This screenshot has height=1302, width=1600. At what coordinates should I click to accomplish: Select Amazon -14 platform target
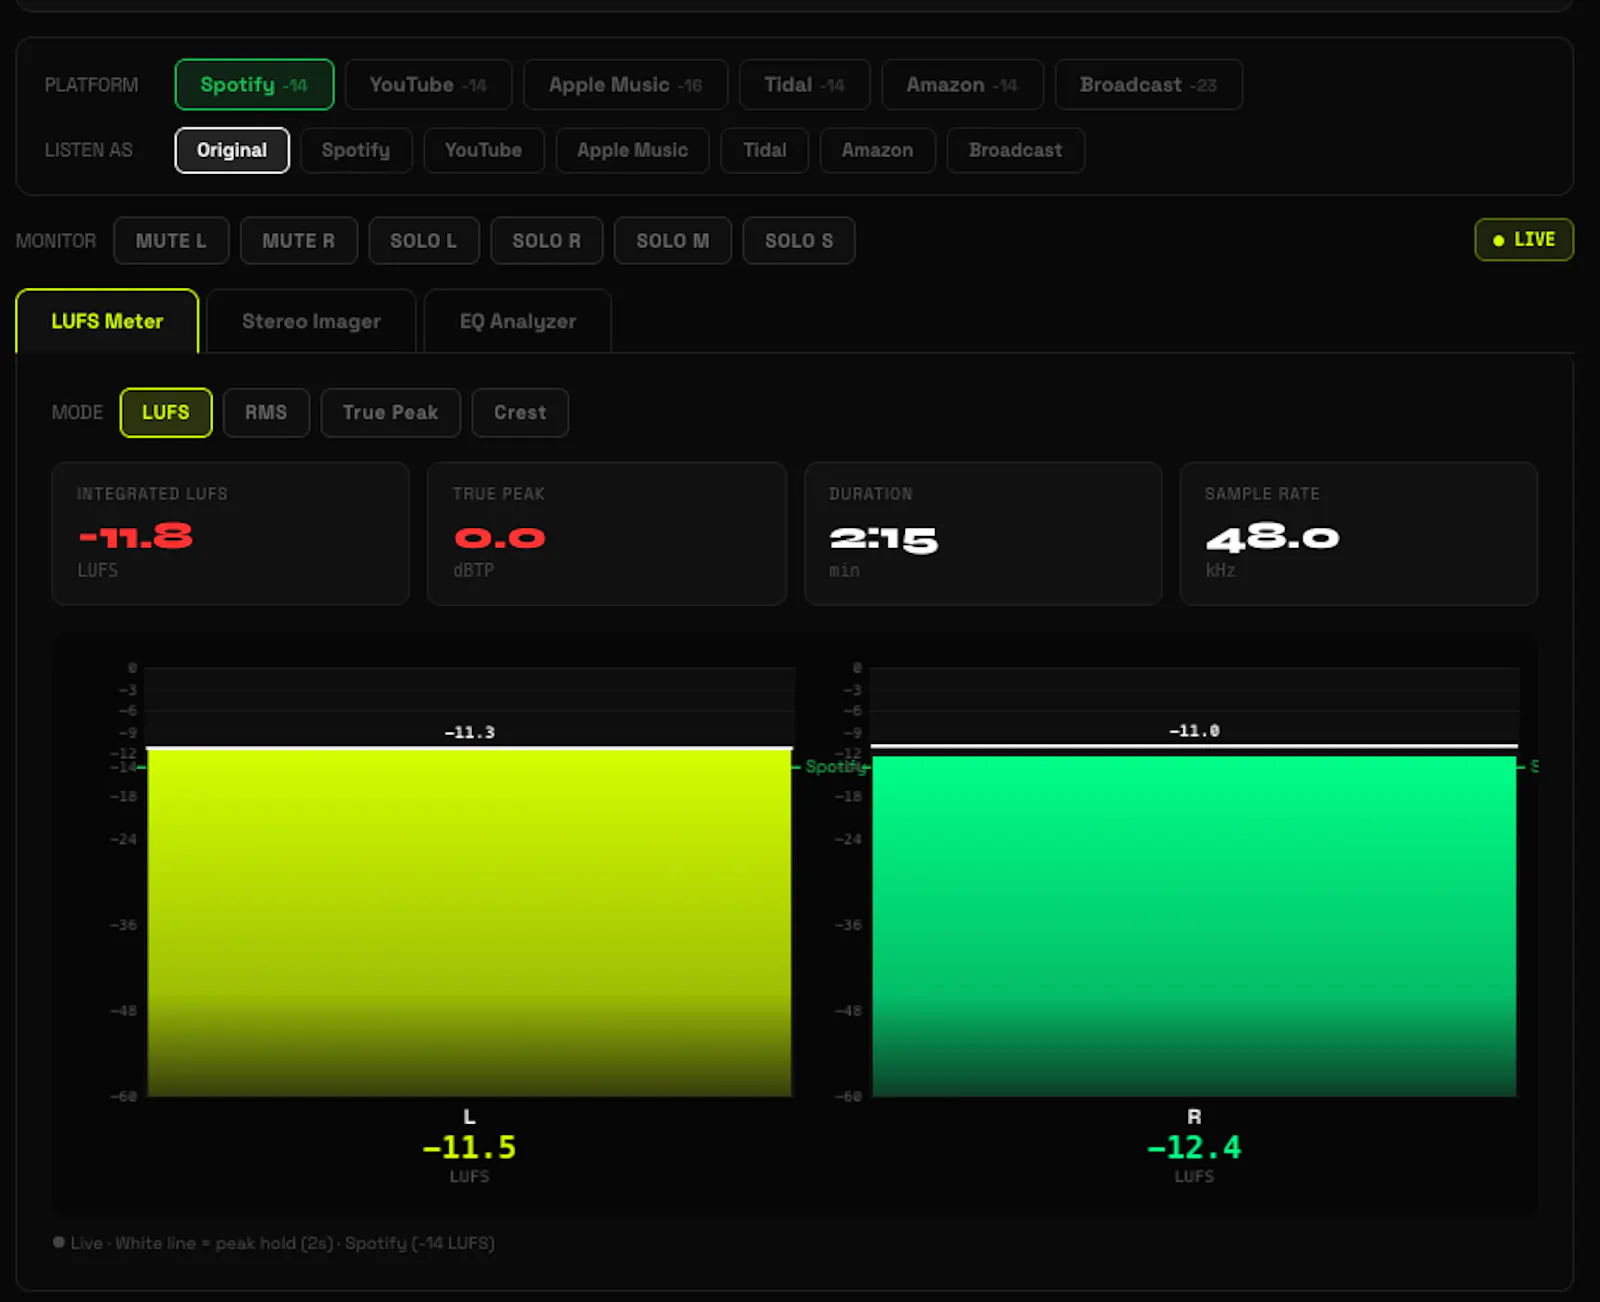(x=962, y=85)
